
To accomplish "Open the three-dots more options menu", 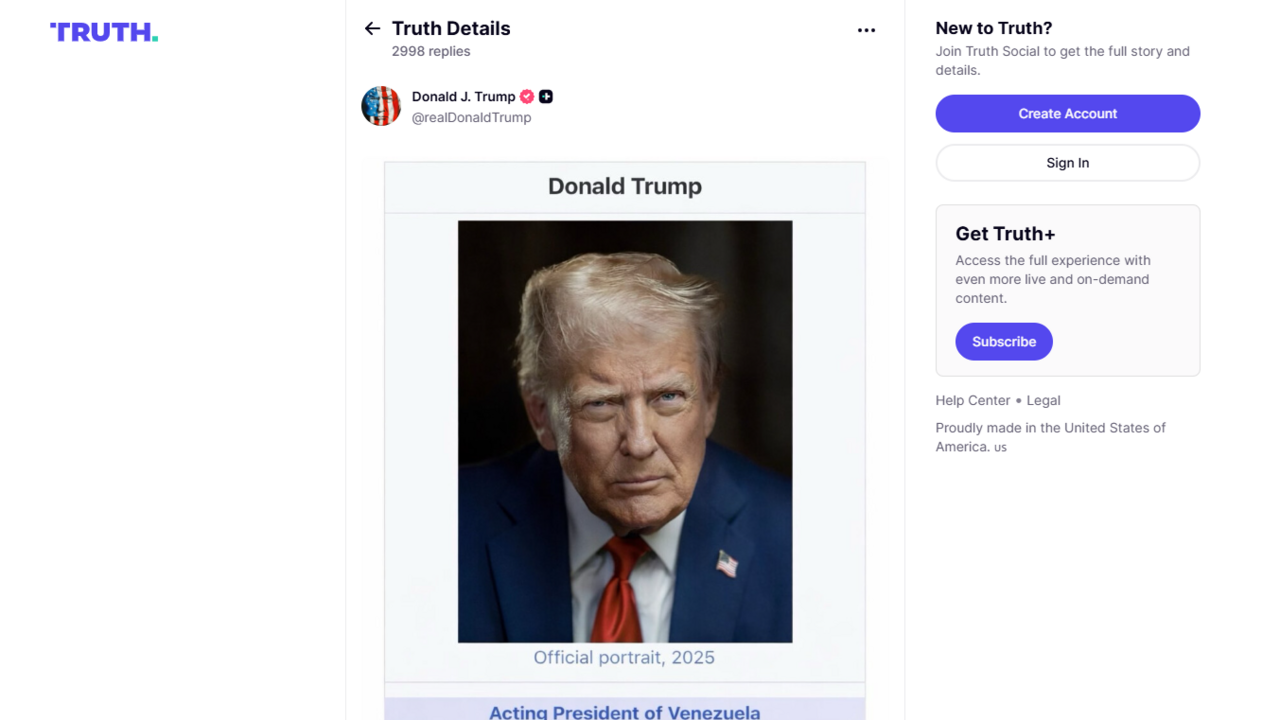I will point(866,30).
